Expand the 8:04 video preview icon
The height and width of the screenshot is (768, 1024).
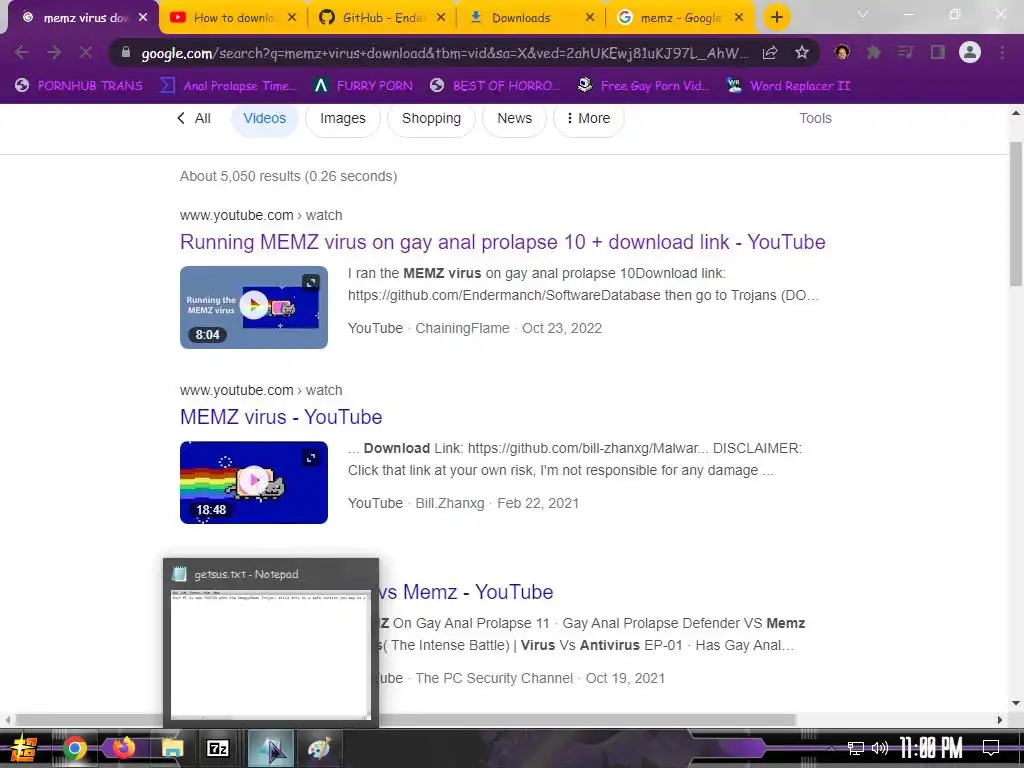pos(311,282)
